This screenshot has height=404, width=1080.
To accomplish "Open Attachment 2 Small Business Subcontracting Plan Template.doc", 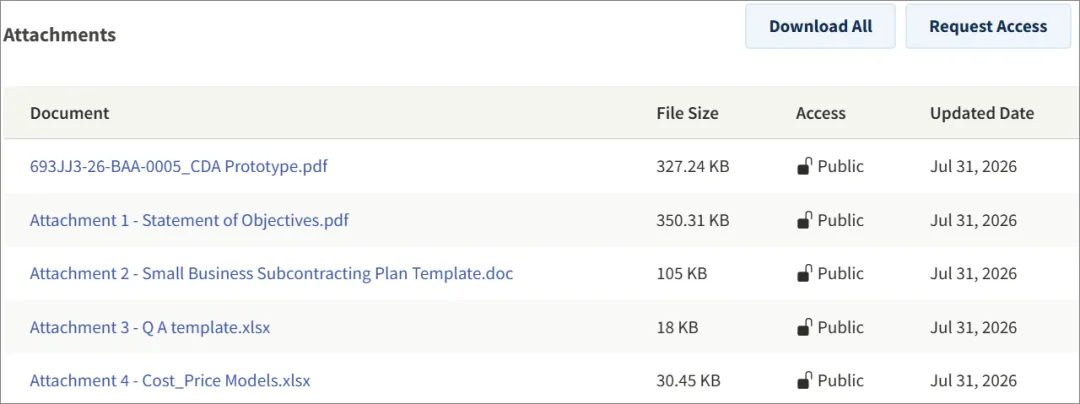I will [x=271, y=274].
